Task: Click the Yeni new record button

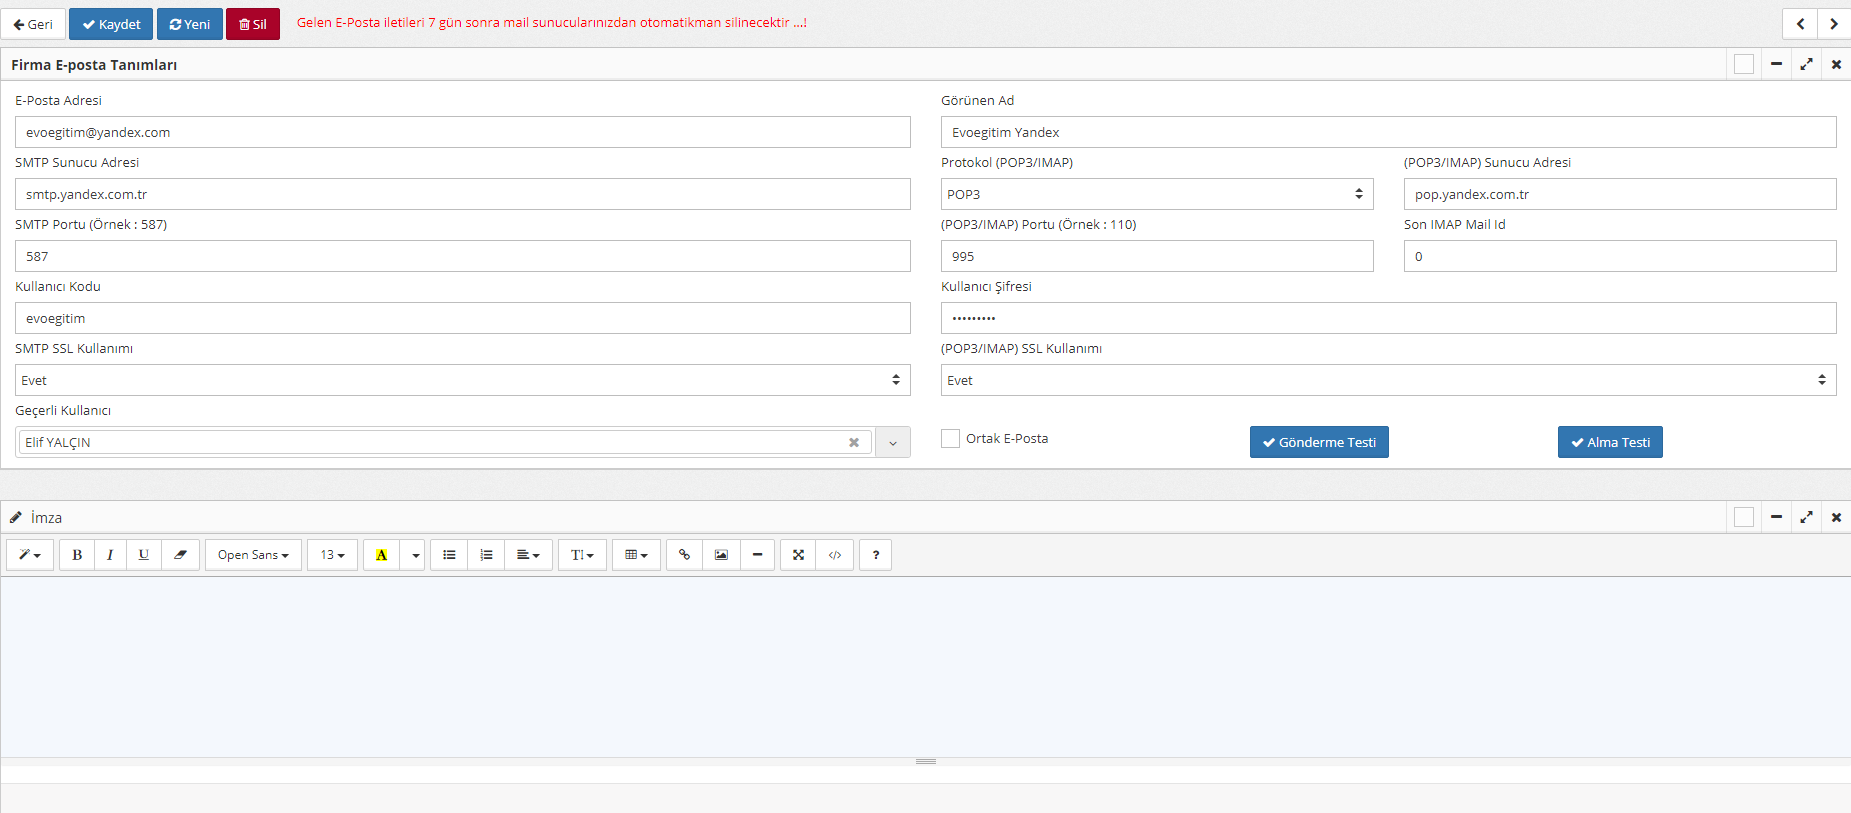Action: (190, 24)
